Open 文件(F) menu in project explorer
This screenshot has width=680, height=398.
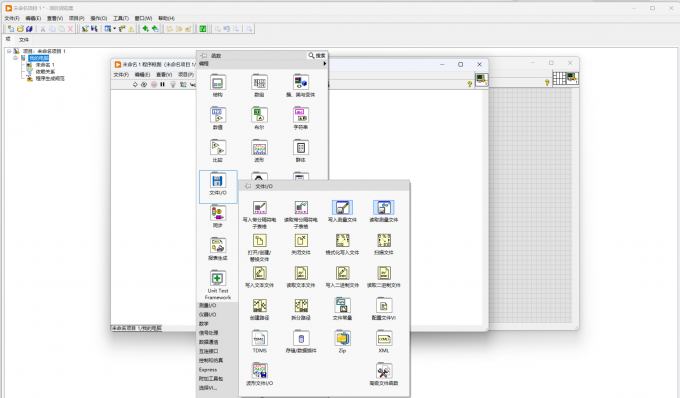[x=12, y=18]
